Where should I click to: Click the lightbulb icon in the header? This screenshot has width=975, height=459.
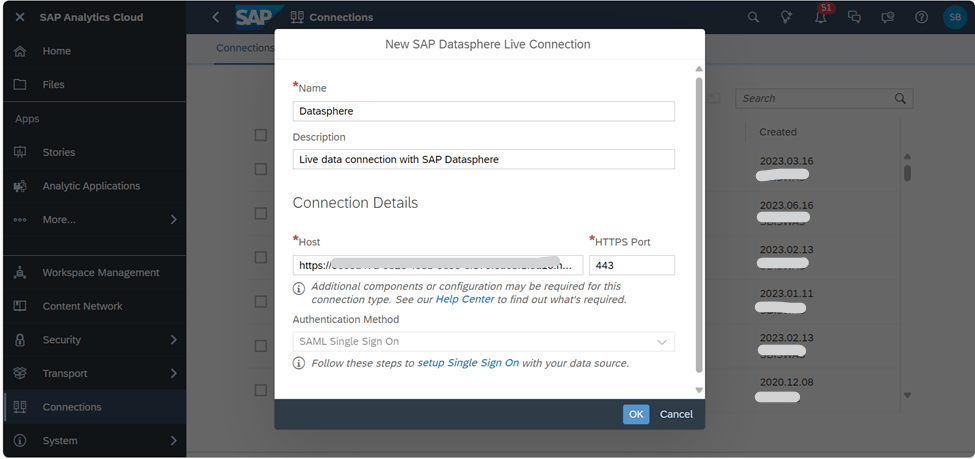coord(787,17)
